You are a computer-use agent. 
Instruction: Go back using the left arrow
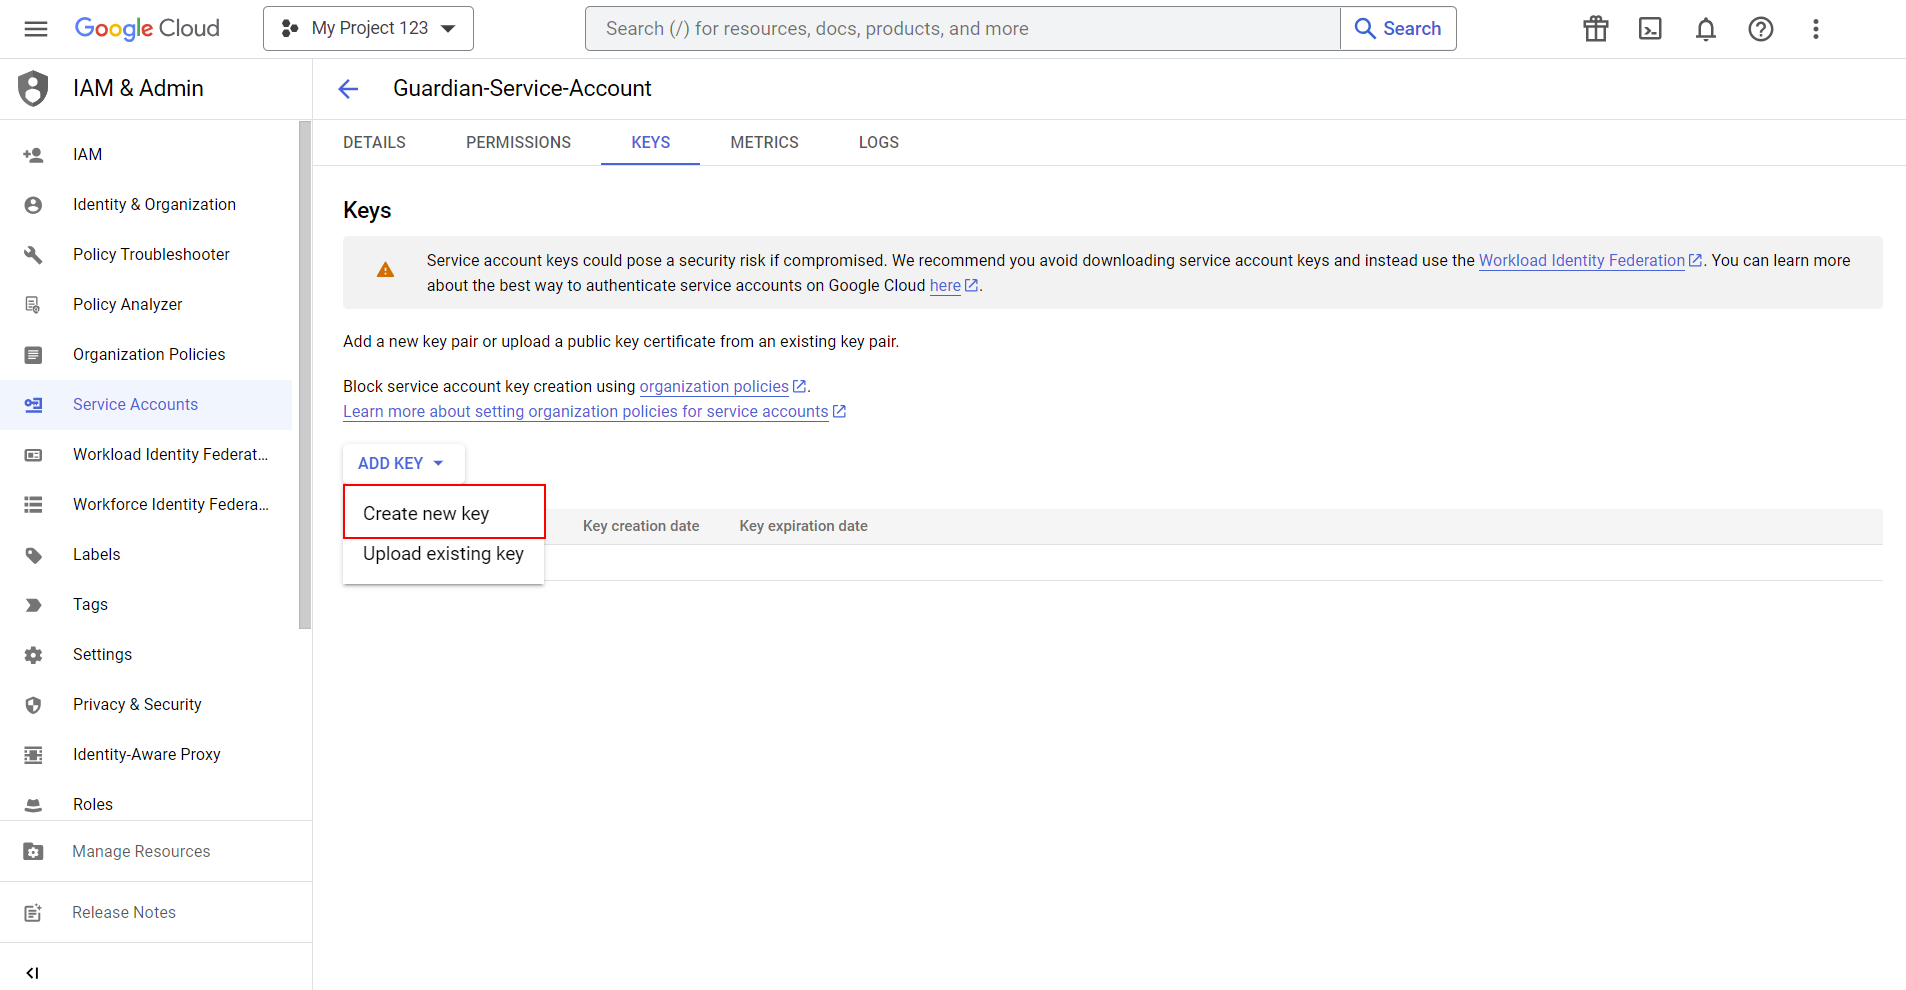(x=348, y=89)
